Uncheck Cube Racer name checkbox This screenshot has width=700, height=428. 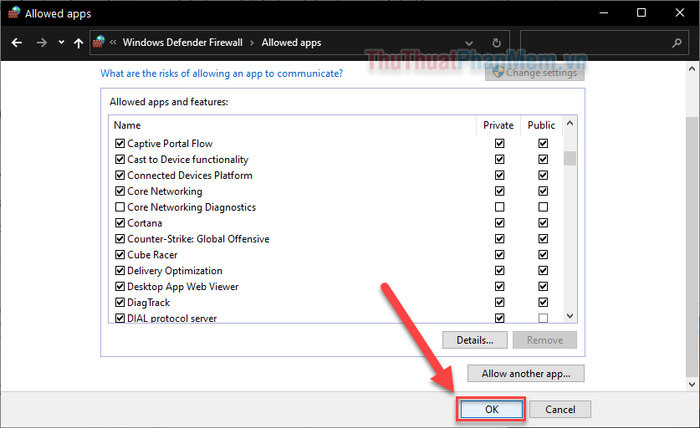[120, 255]
